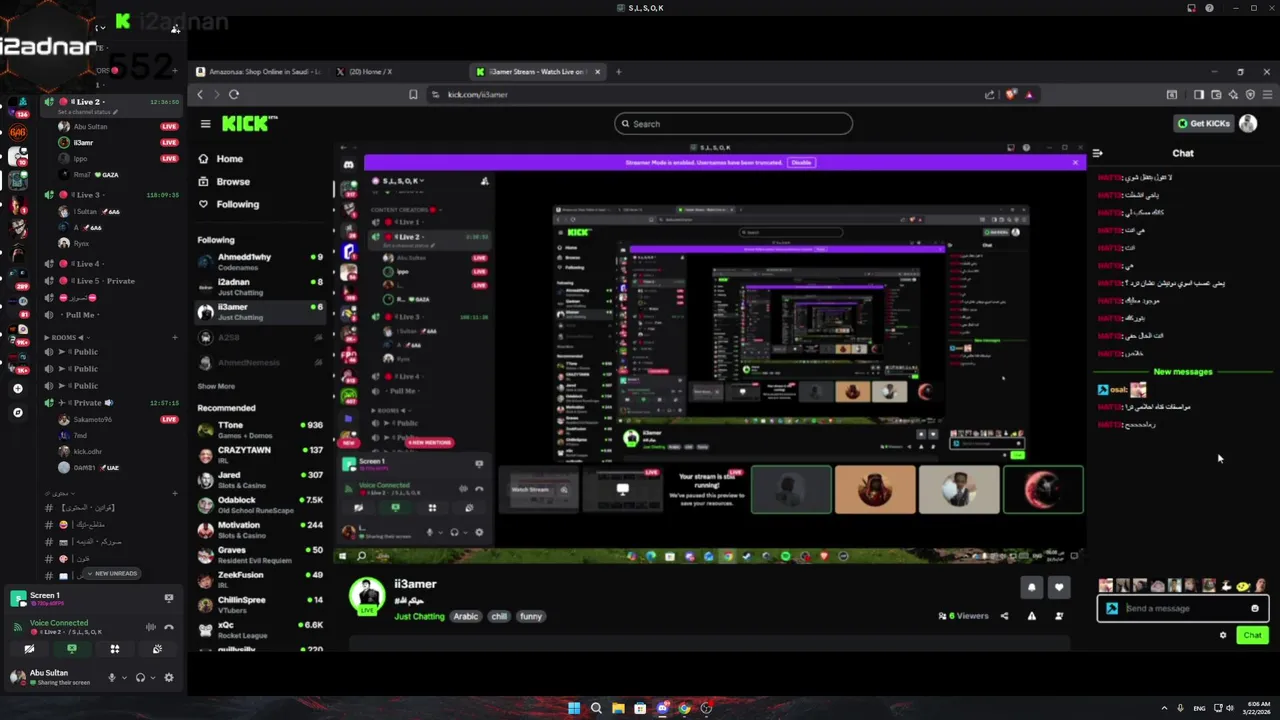Click the Brave shields icon
This screenshot has width=1280, height=720.
pyautogui.click(x=1011, y=94)
